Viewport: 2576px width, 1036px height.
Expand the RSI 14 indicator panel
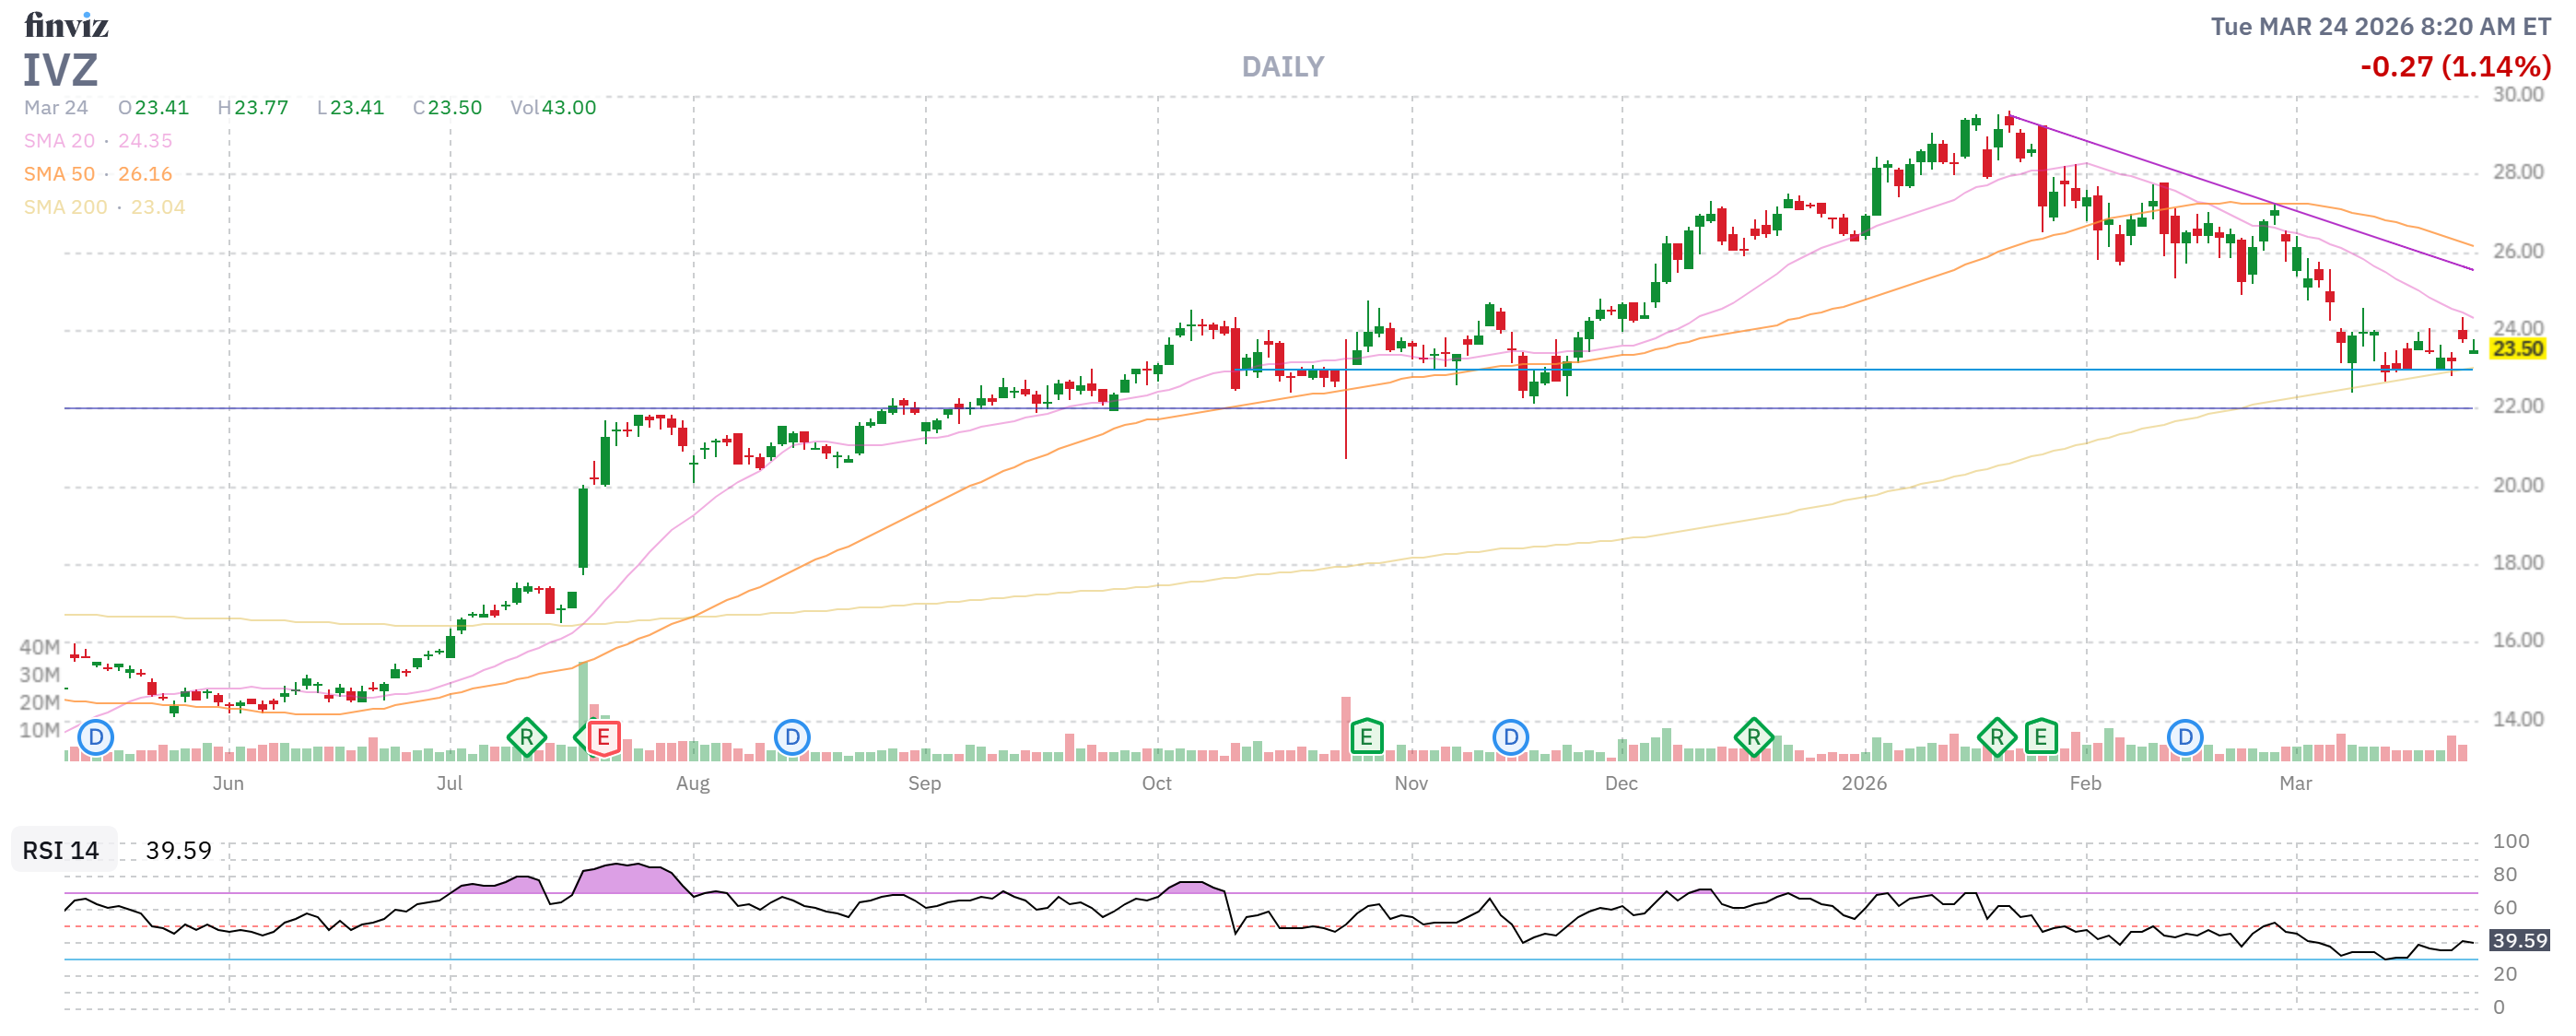(x=59, y=851)
